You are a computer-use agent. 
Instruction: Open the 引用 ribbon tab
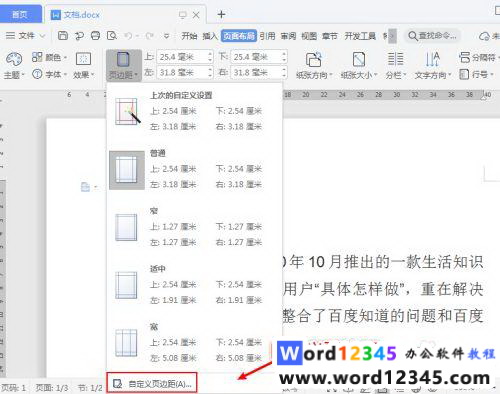pos(268,36)
